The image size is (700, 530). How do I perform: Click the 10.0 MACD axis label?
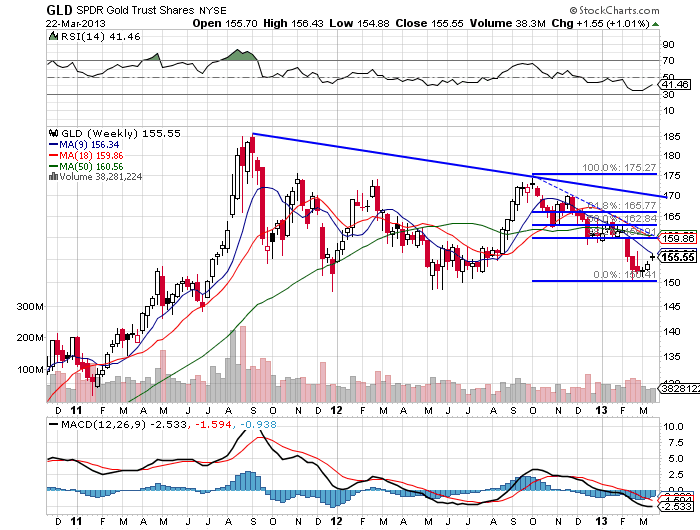click(673, 426)
